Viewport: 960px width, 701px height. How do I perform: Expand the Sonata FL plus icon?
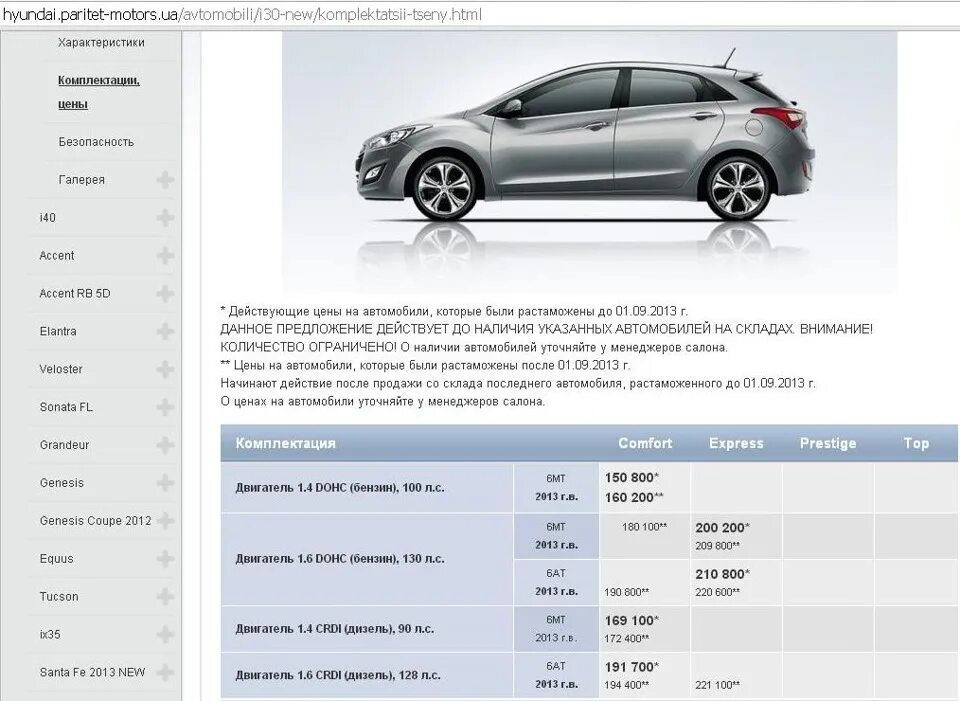coord(165,407)
